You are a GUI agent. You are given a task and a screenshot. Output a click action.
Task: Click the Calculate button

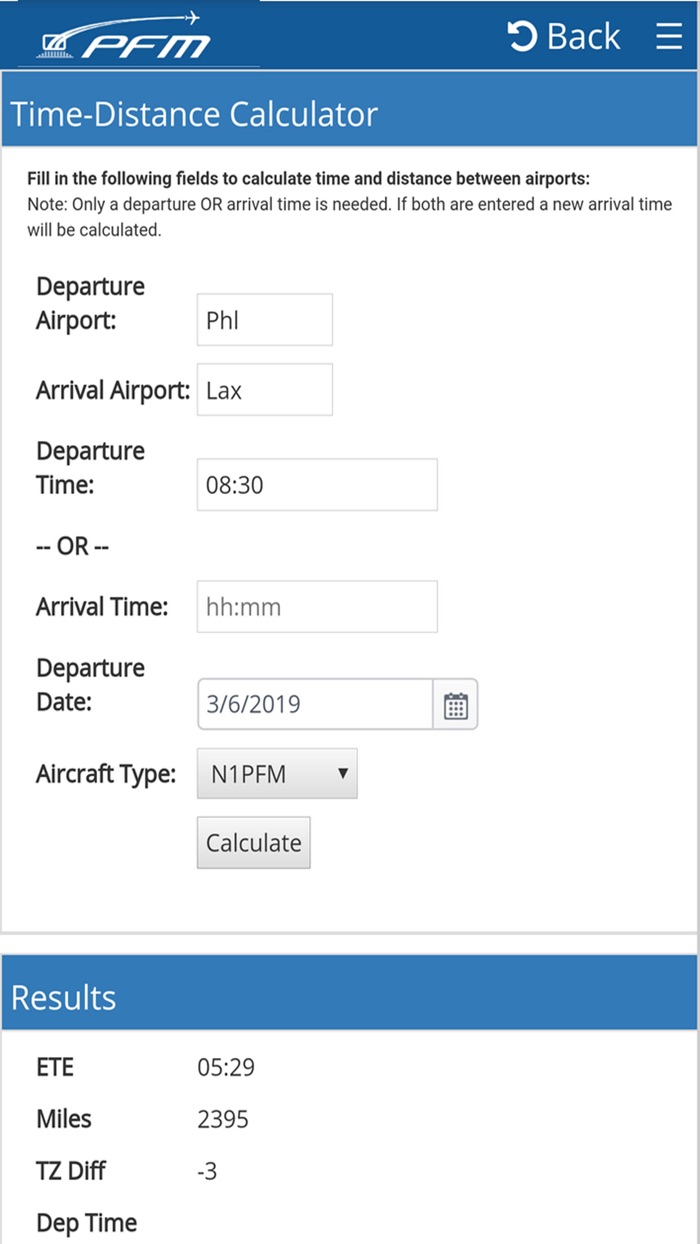point(253,842)
